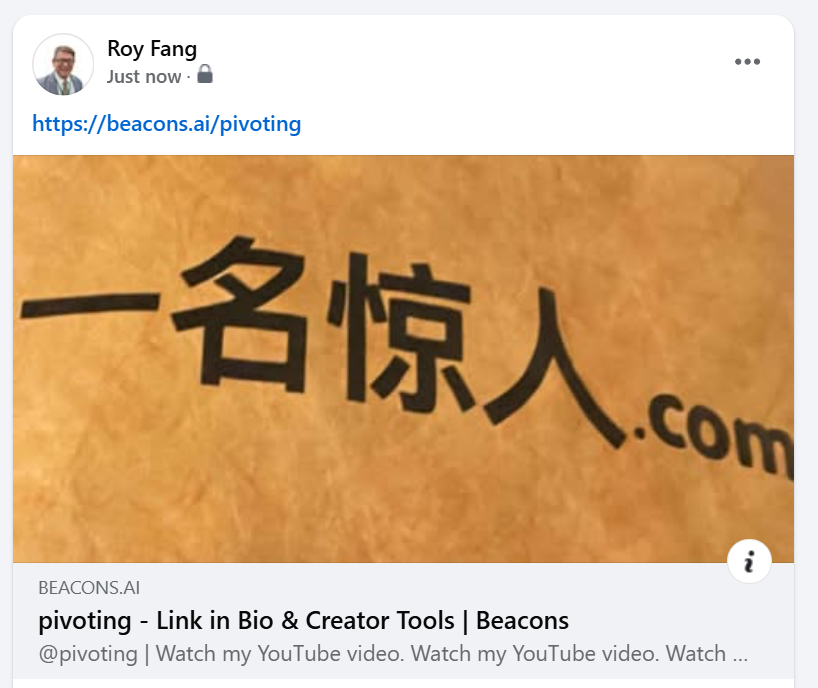Click the Roy Fang author name
This screenshot has height=688, width=818.
152,49
